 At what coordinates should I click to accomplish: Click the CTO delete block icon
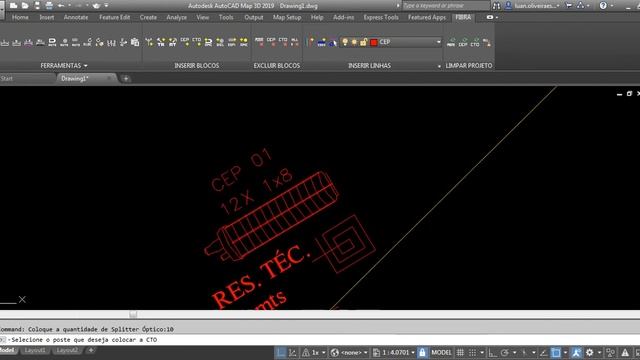(x=283, y=42)
